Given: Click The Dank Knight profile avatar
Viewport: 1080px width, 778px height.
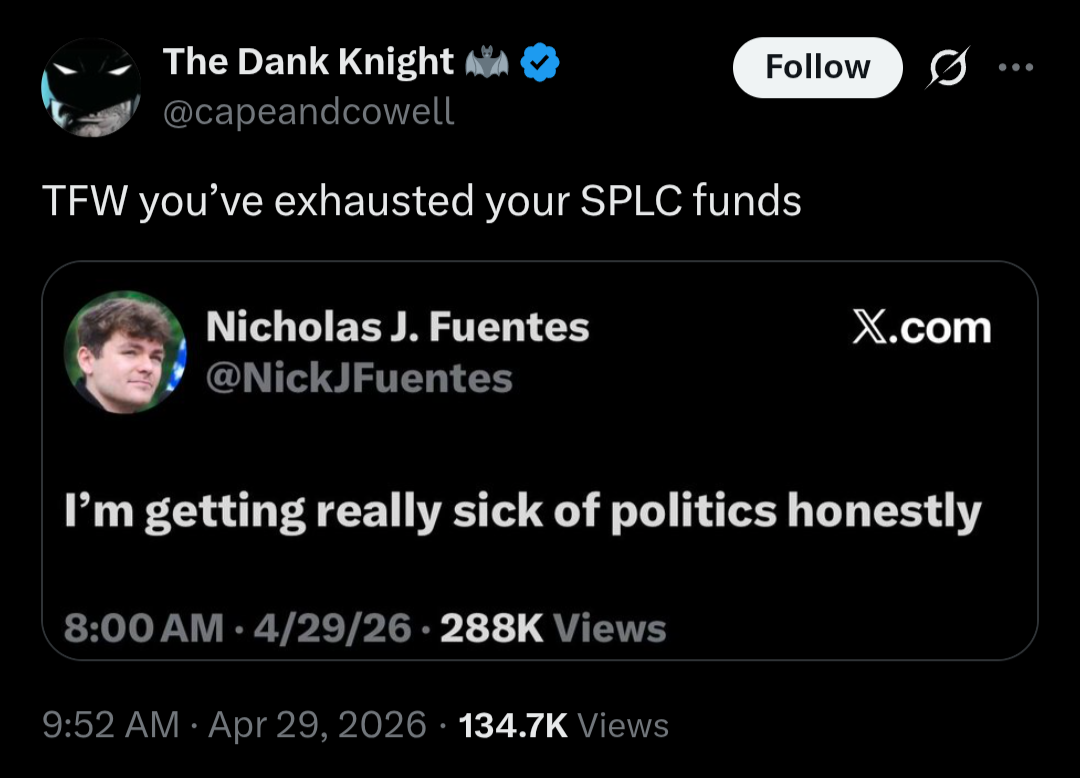Looking at the screenshot, I should click(x=91, y=87).
